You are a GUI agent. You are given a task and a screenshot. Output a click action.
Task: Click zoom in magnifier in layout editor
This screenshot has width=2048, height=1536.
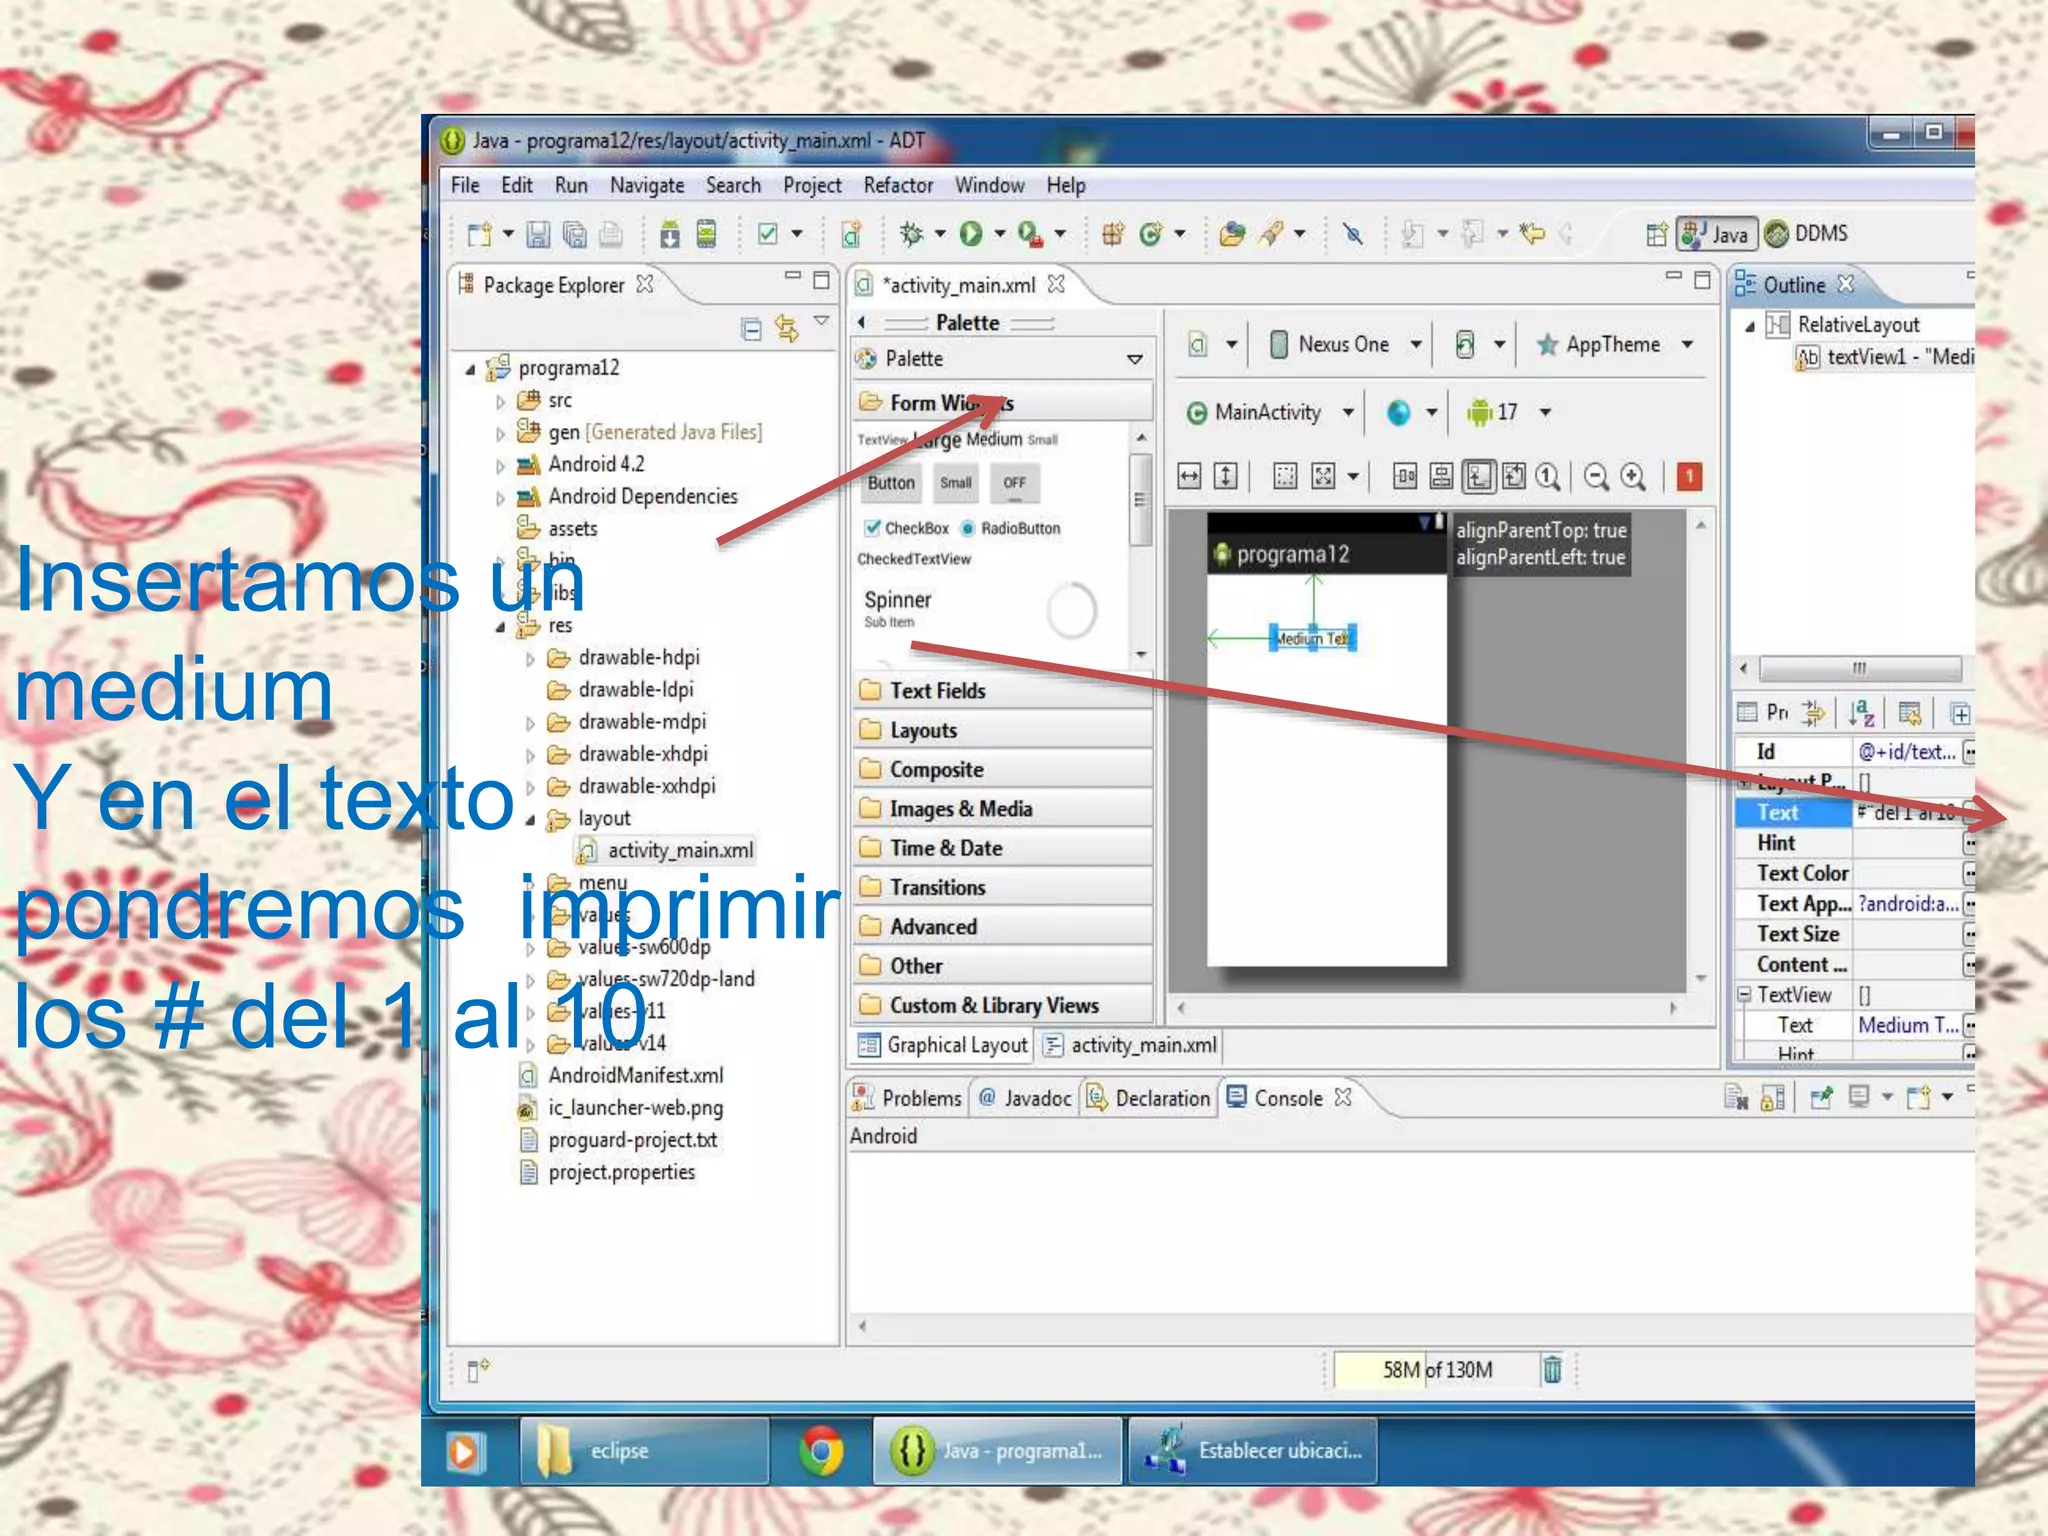click(x=1633, y=477)
